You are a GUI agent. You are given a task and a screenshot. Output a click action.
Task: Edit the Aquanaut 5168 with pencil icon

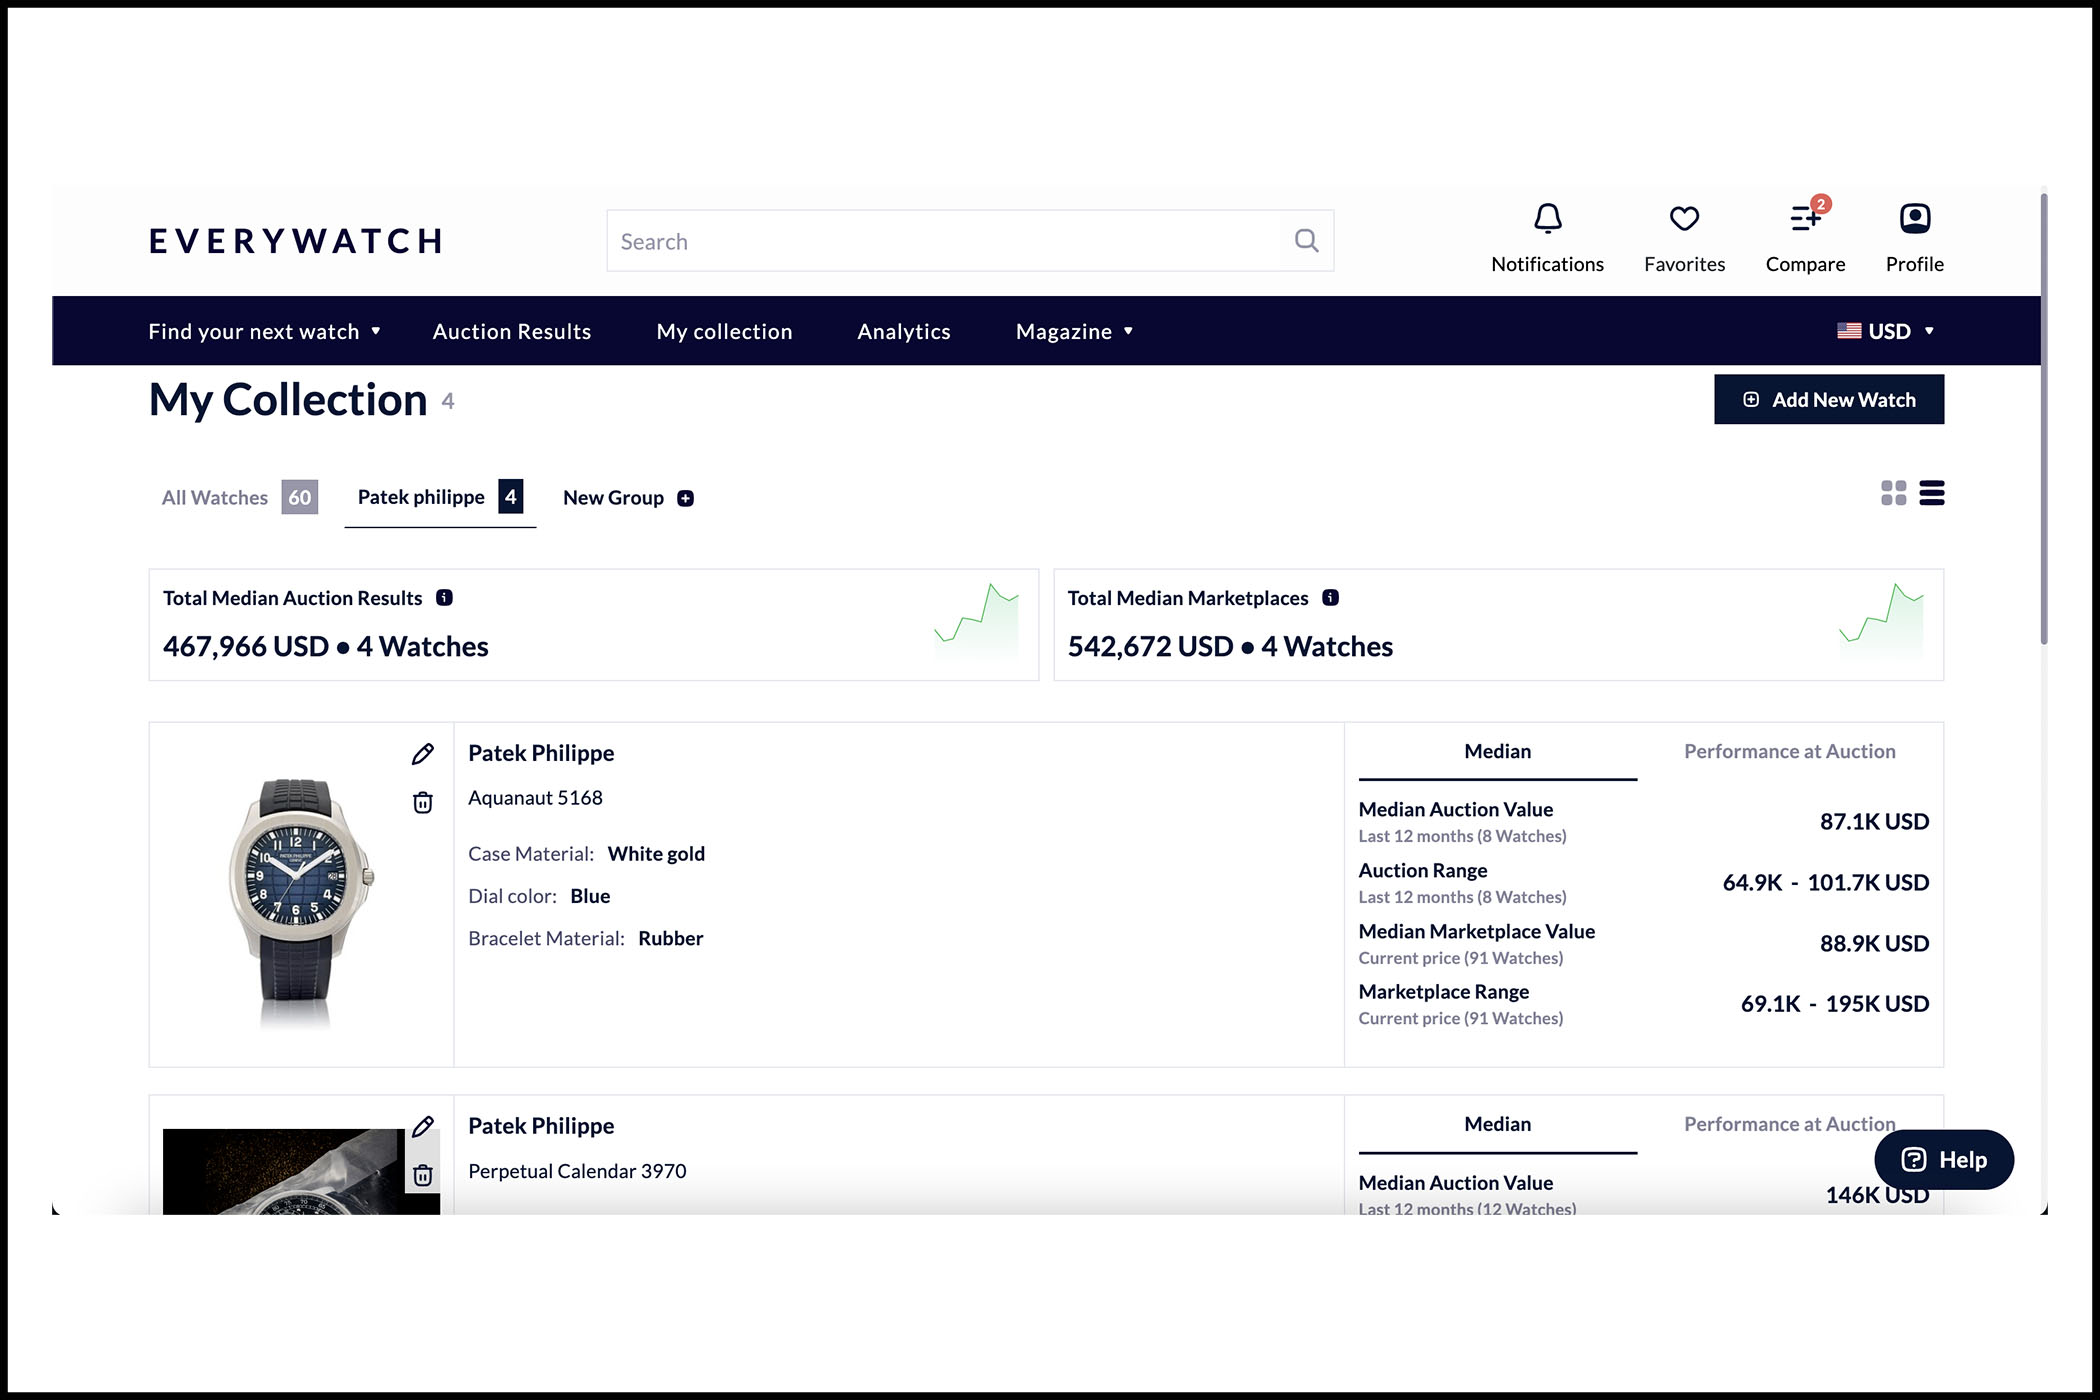[x=423, y=754]
